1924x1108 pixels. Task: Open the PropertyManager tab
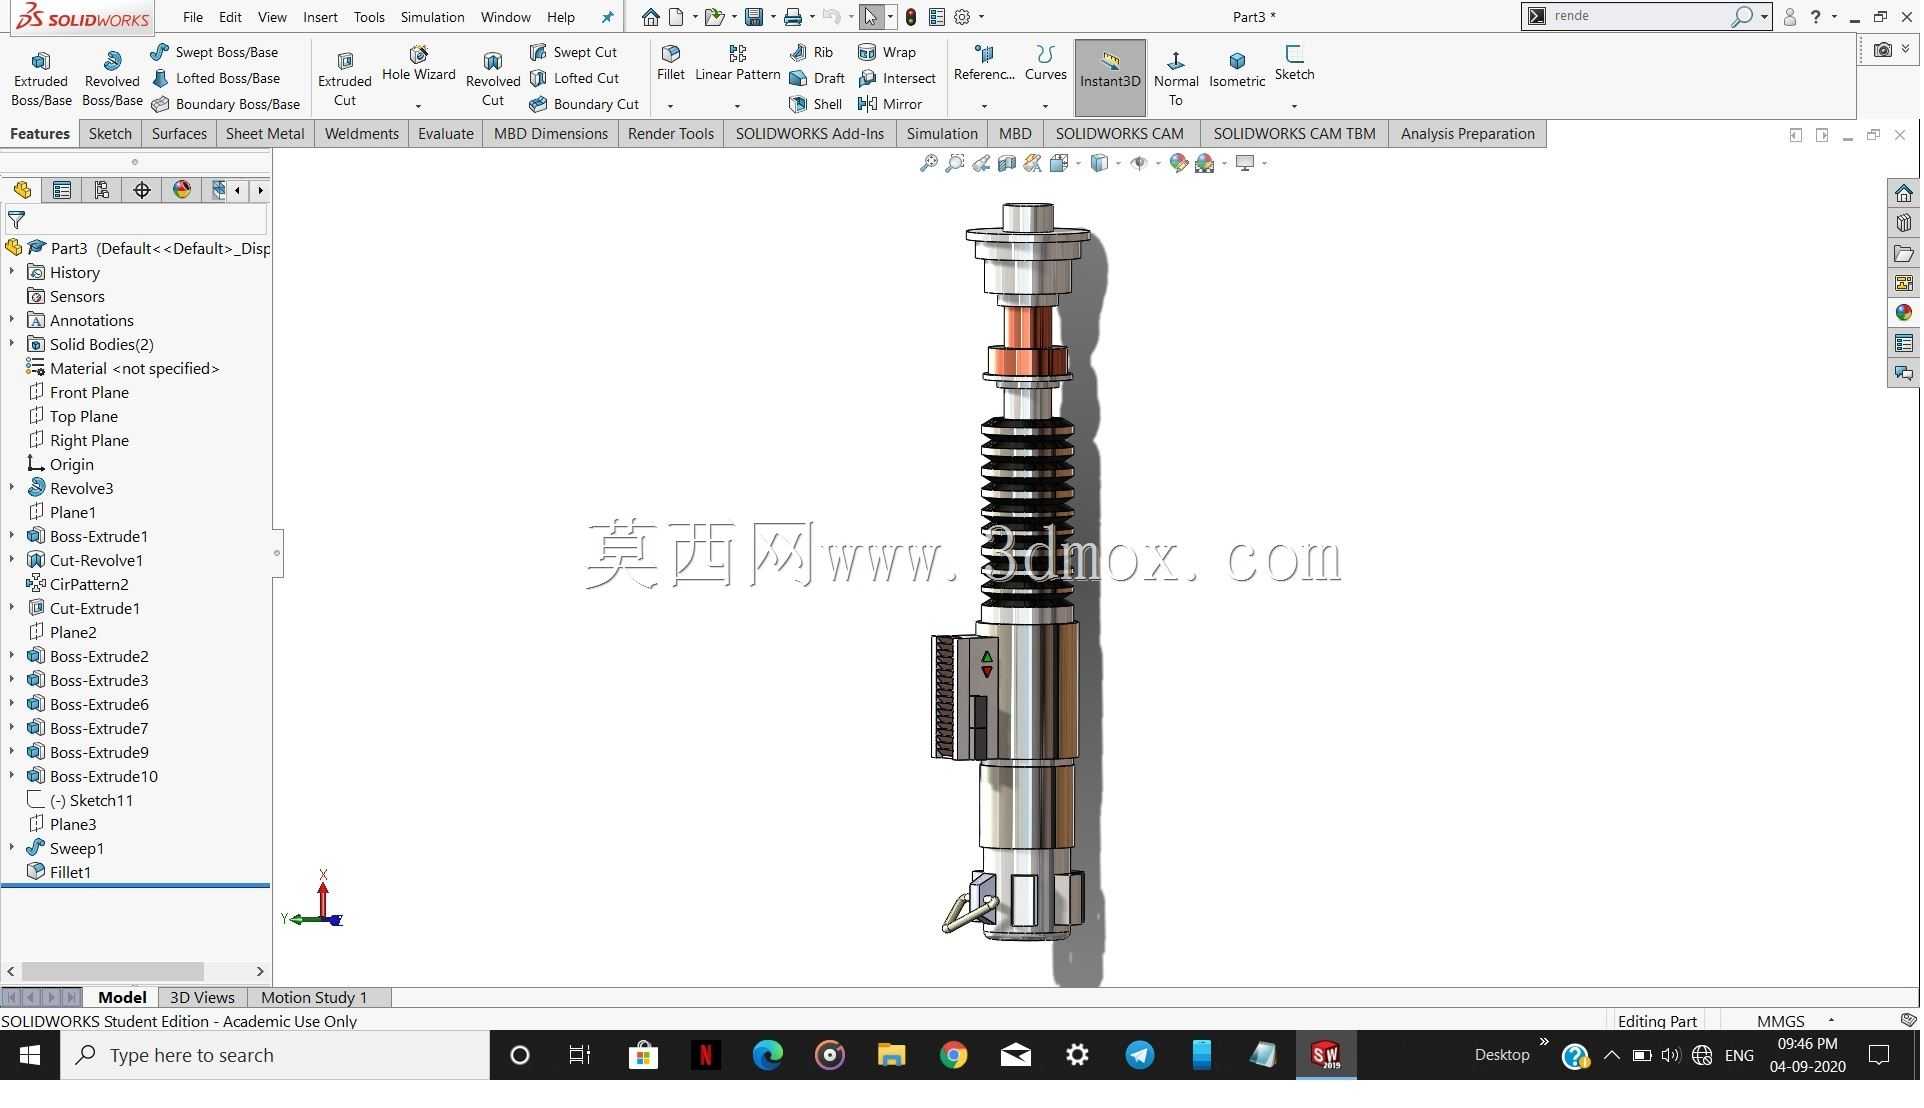pos(62,190)
